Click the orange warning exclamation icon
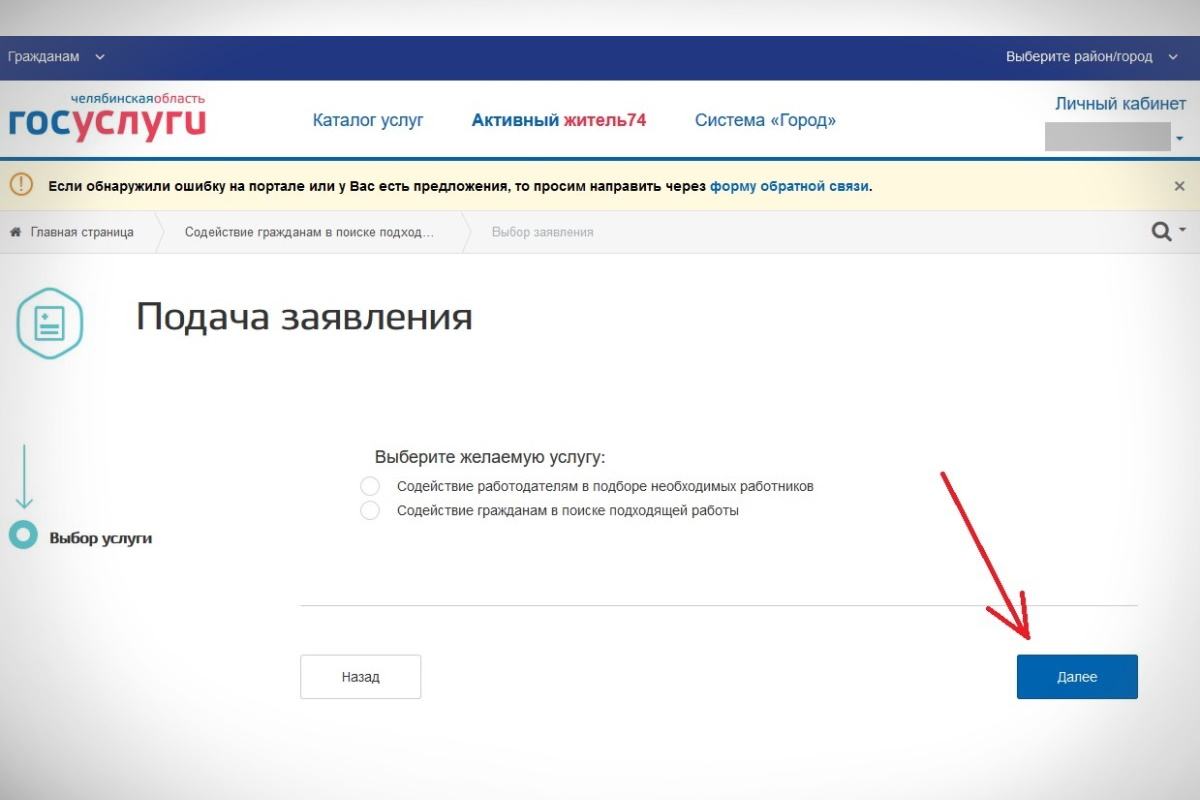The image size is (1200, 800). tap(21, 185)
